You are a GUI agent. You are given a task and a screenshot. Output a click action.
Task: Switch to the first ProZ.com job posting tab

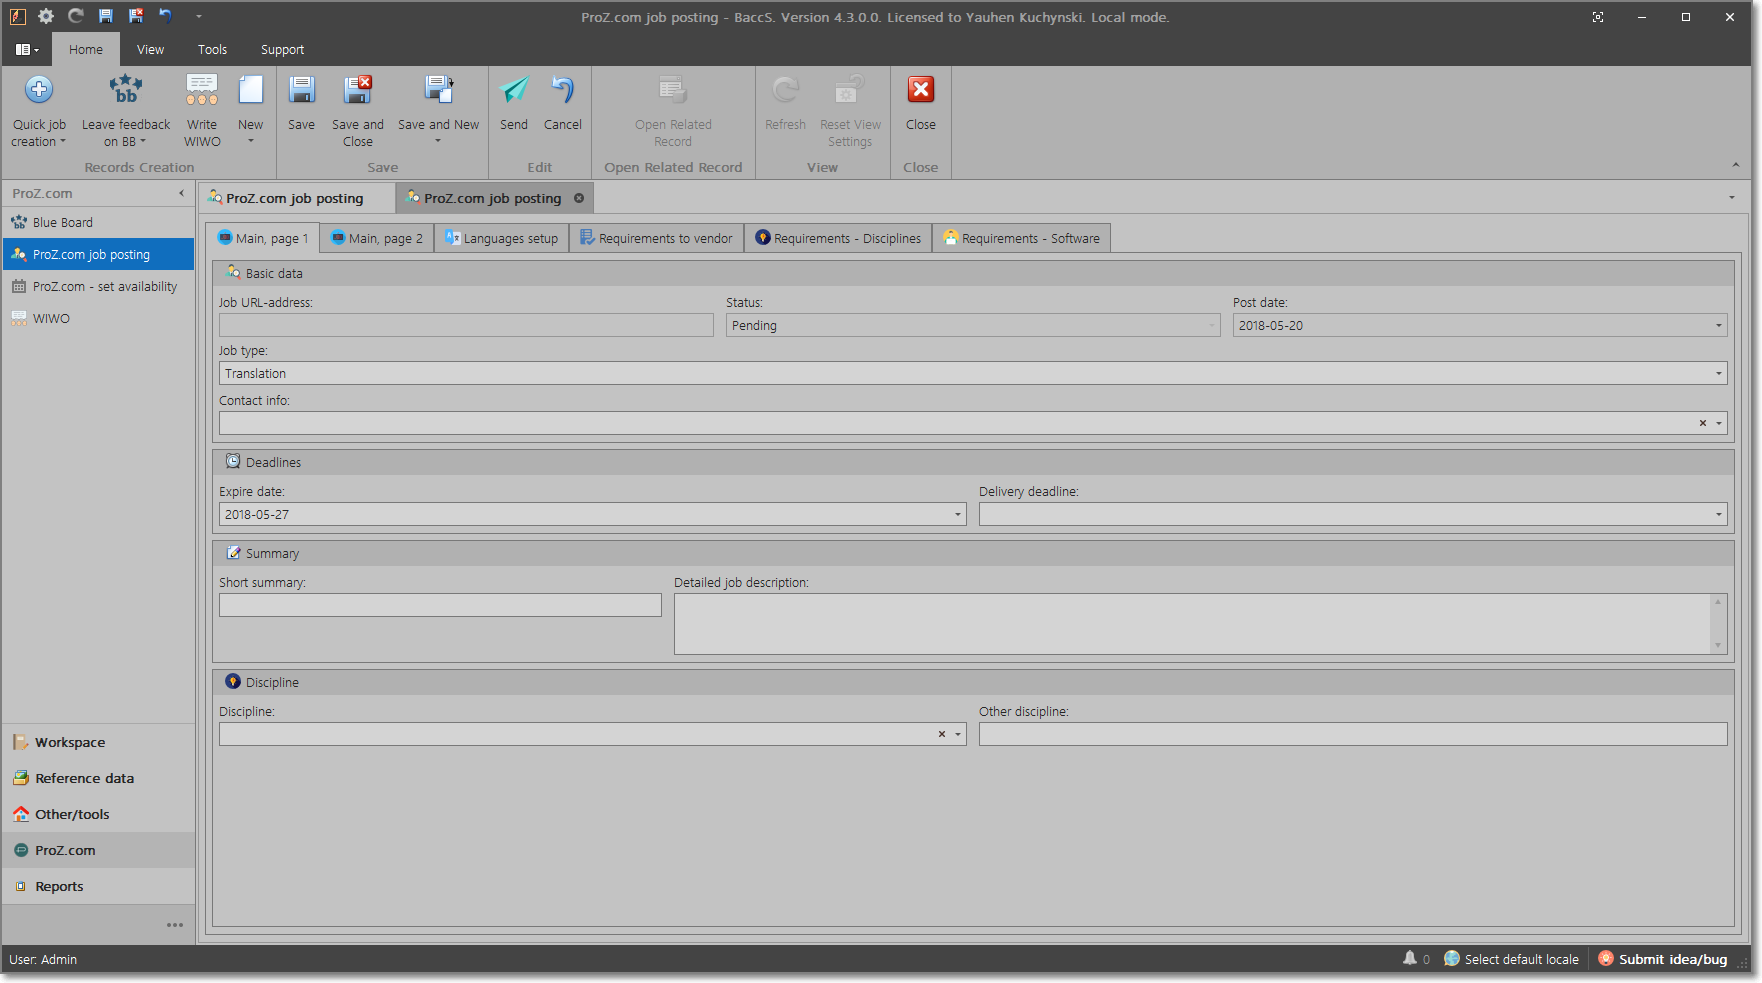click(x=296, y=198)
